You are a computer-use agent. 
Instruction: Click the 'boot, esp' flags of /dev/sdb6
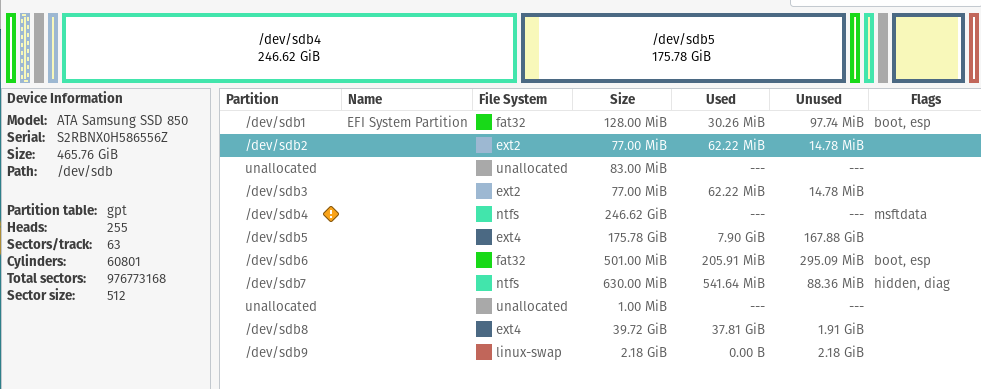[902, 260]
